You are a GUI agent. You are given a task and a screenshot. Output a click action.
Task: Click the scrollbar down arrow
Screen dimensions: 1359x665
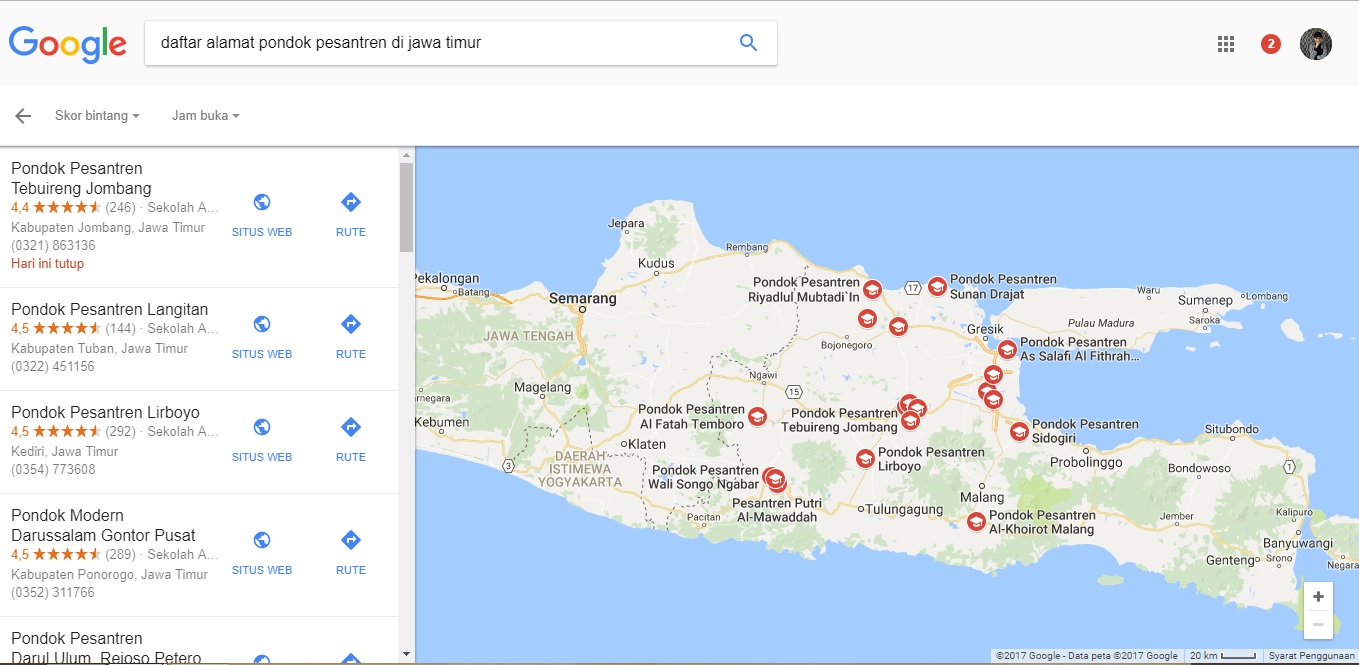click(406, 654)
